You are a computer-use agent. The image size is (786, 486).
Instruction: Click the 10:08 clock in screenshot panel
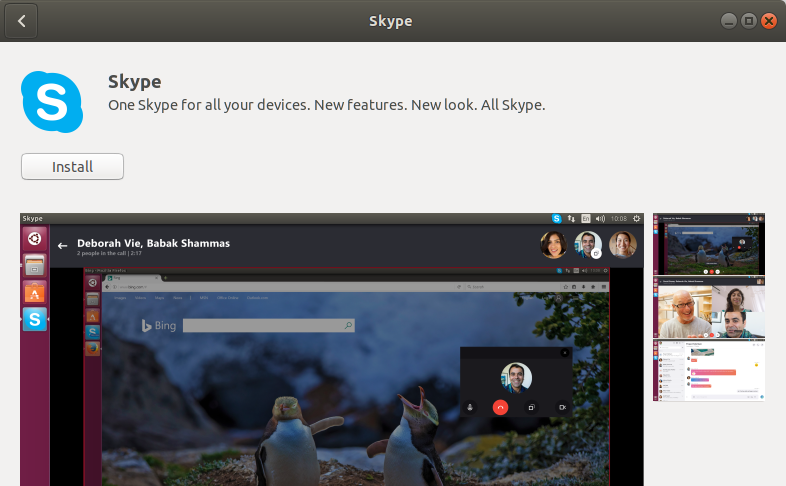click(x=619, y=218)
